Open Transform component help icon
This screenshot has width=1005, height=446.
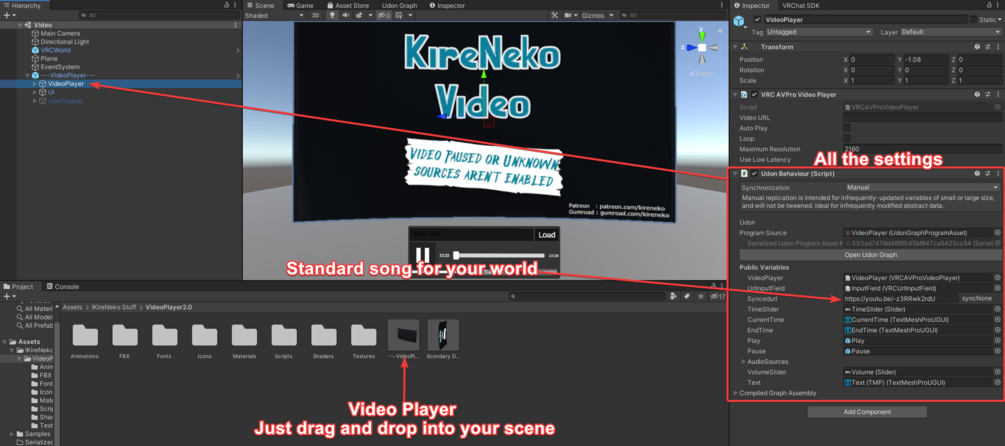(x=977, y=47)
